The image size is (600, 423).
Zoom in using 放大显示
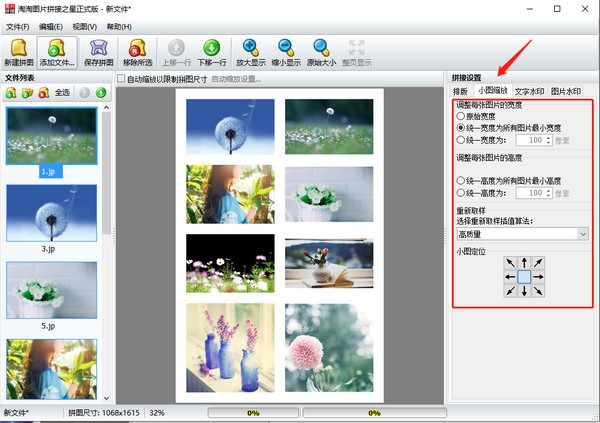pyautogui.click(x=251, y=52)
